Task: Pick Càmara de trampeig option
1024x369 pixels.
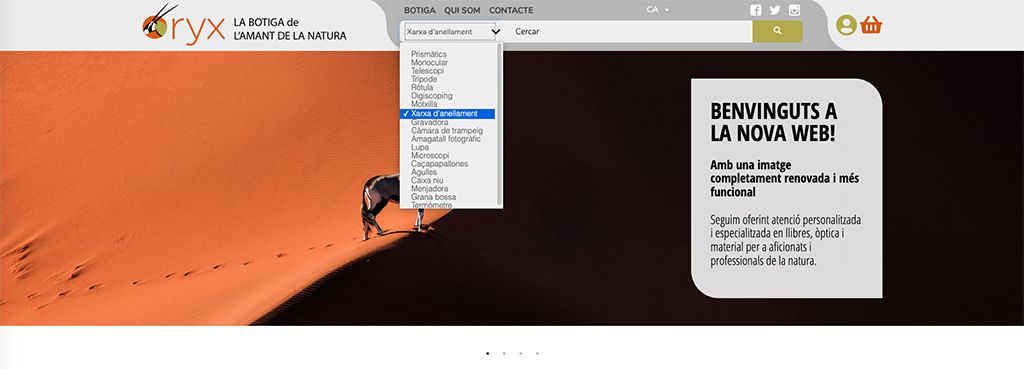Action: [447, 130]
